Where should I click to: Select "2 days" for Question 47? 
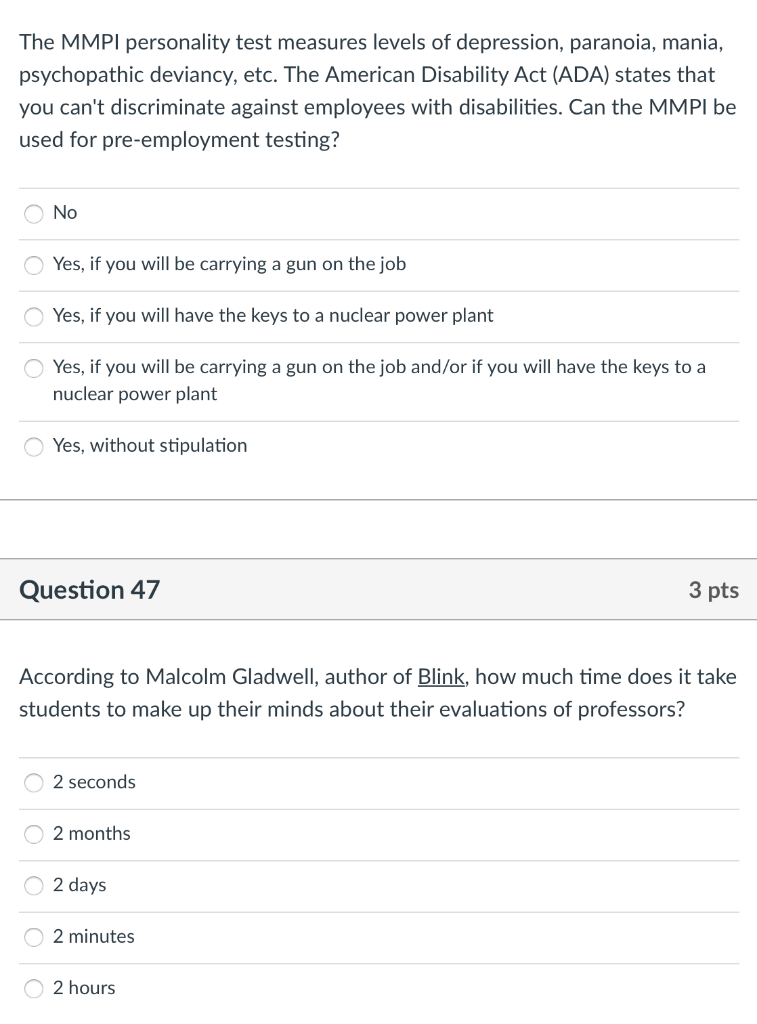click(34, 886)
